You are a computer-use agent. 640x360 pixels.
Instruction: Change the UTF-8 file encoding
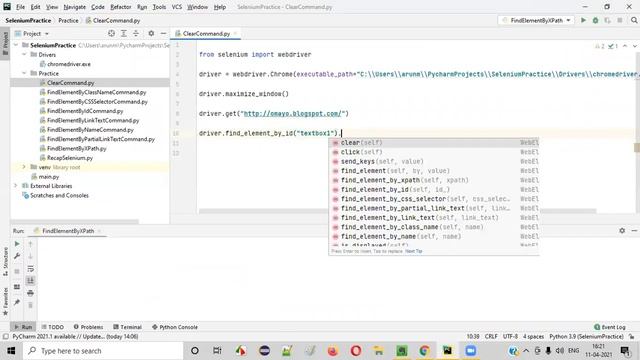[510, 336]
